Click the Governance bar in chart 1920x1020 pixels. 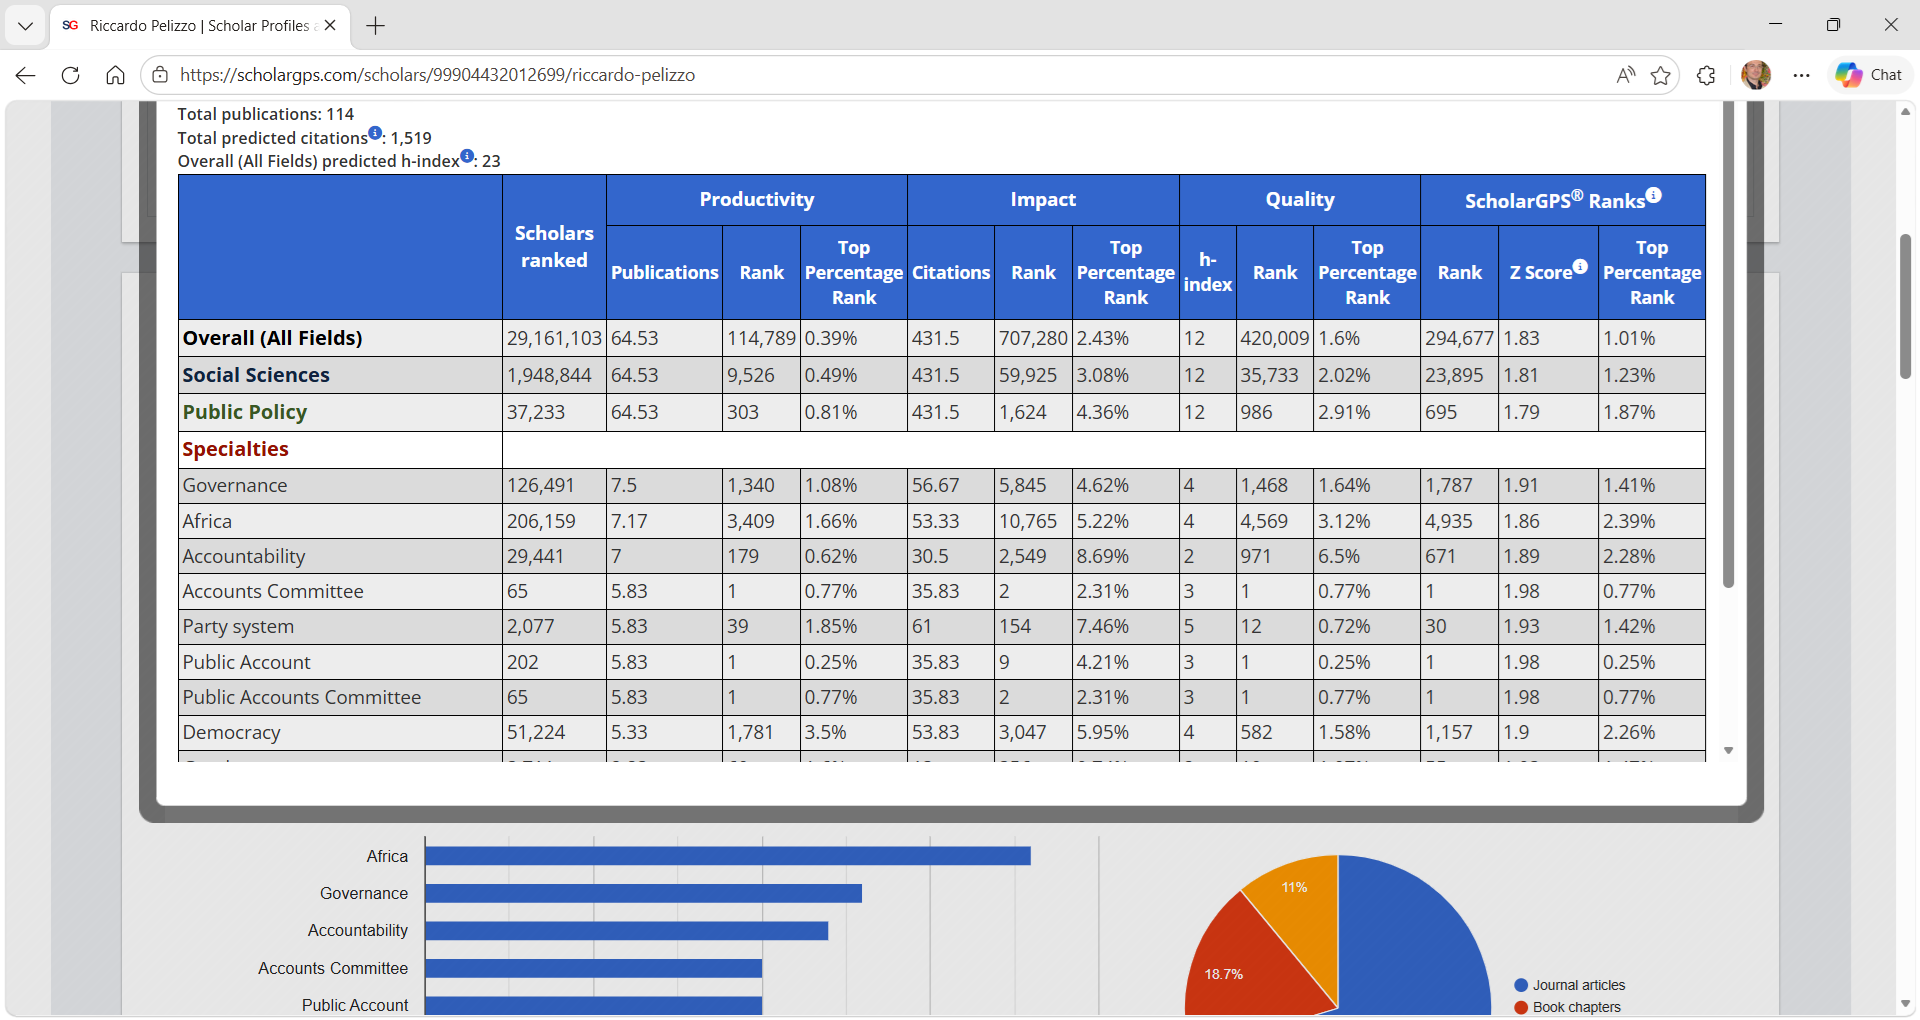point(644,893)
